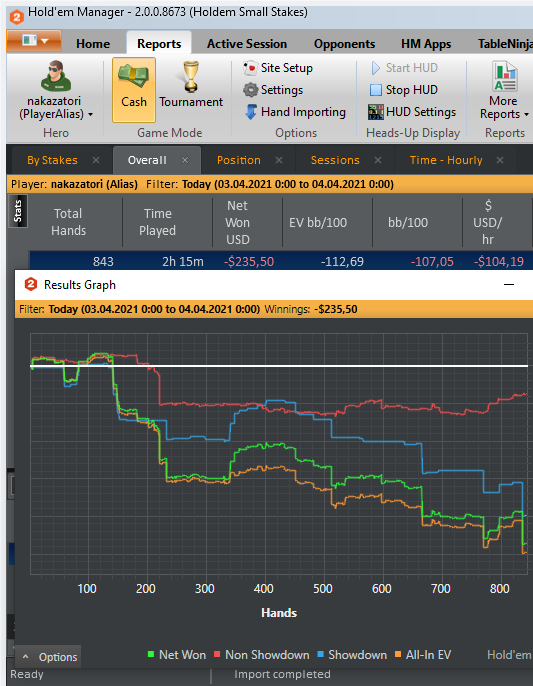Expand More Reports dropdown arrow
This screenshot has height=686, width=533.
[x=526, y=115]
